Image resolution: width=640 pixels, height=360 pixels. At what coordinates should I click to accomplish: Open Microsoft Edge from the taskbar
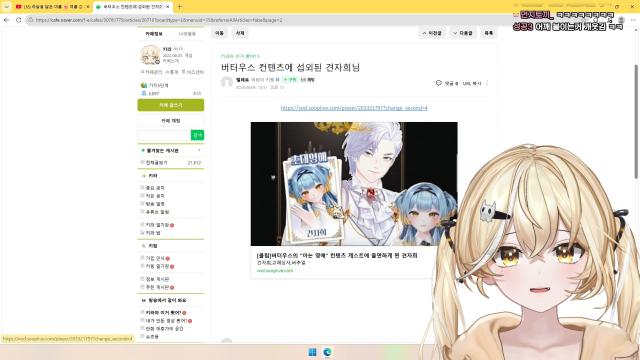[x=327, y=352]
